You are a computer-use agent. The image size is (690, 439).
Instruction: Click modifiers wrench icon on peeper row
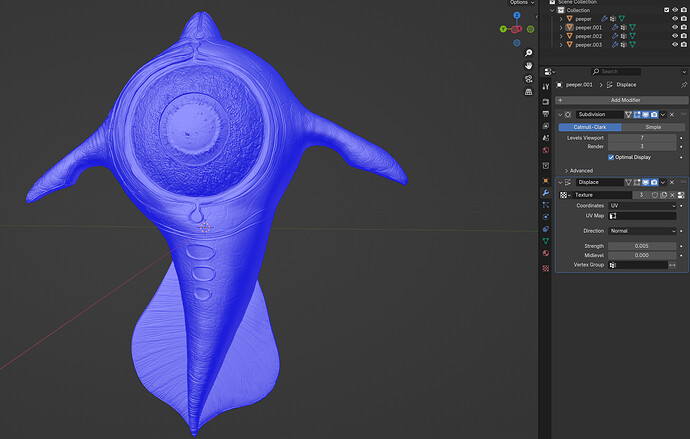[x=604, y=19]
